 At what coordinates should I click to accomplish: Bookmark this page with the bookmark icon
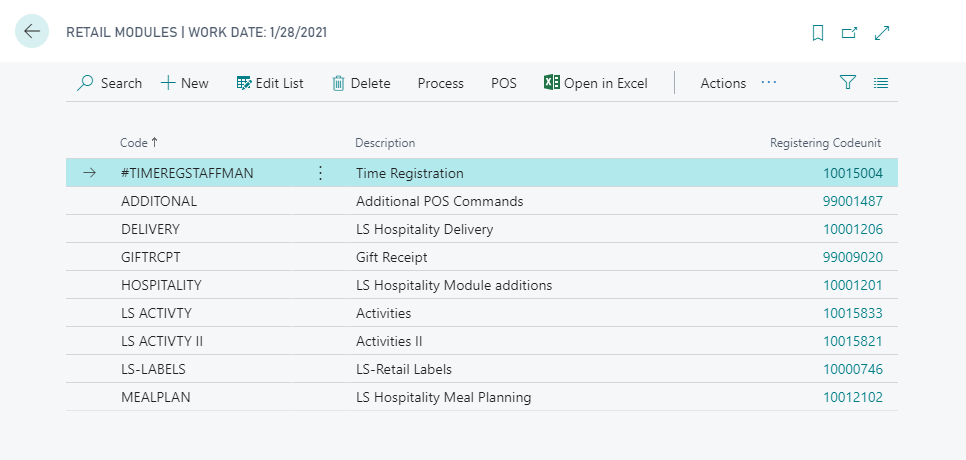[x=818, y=33]
